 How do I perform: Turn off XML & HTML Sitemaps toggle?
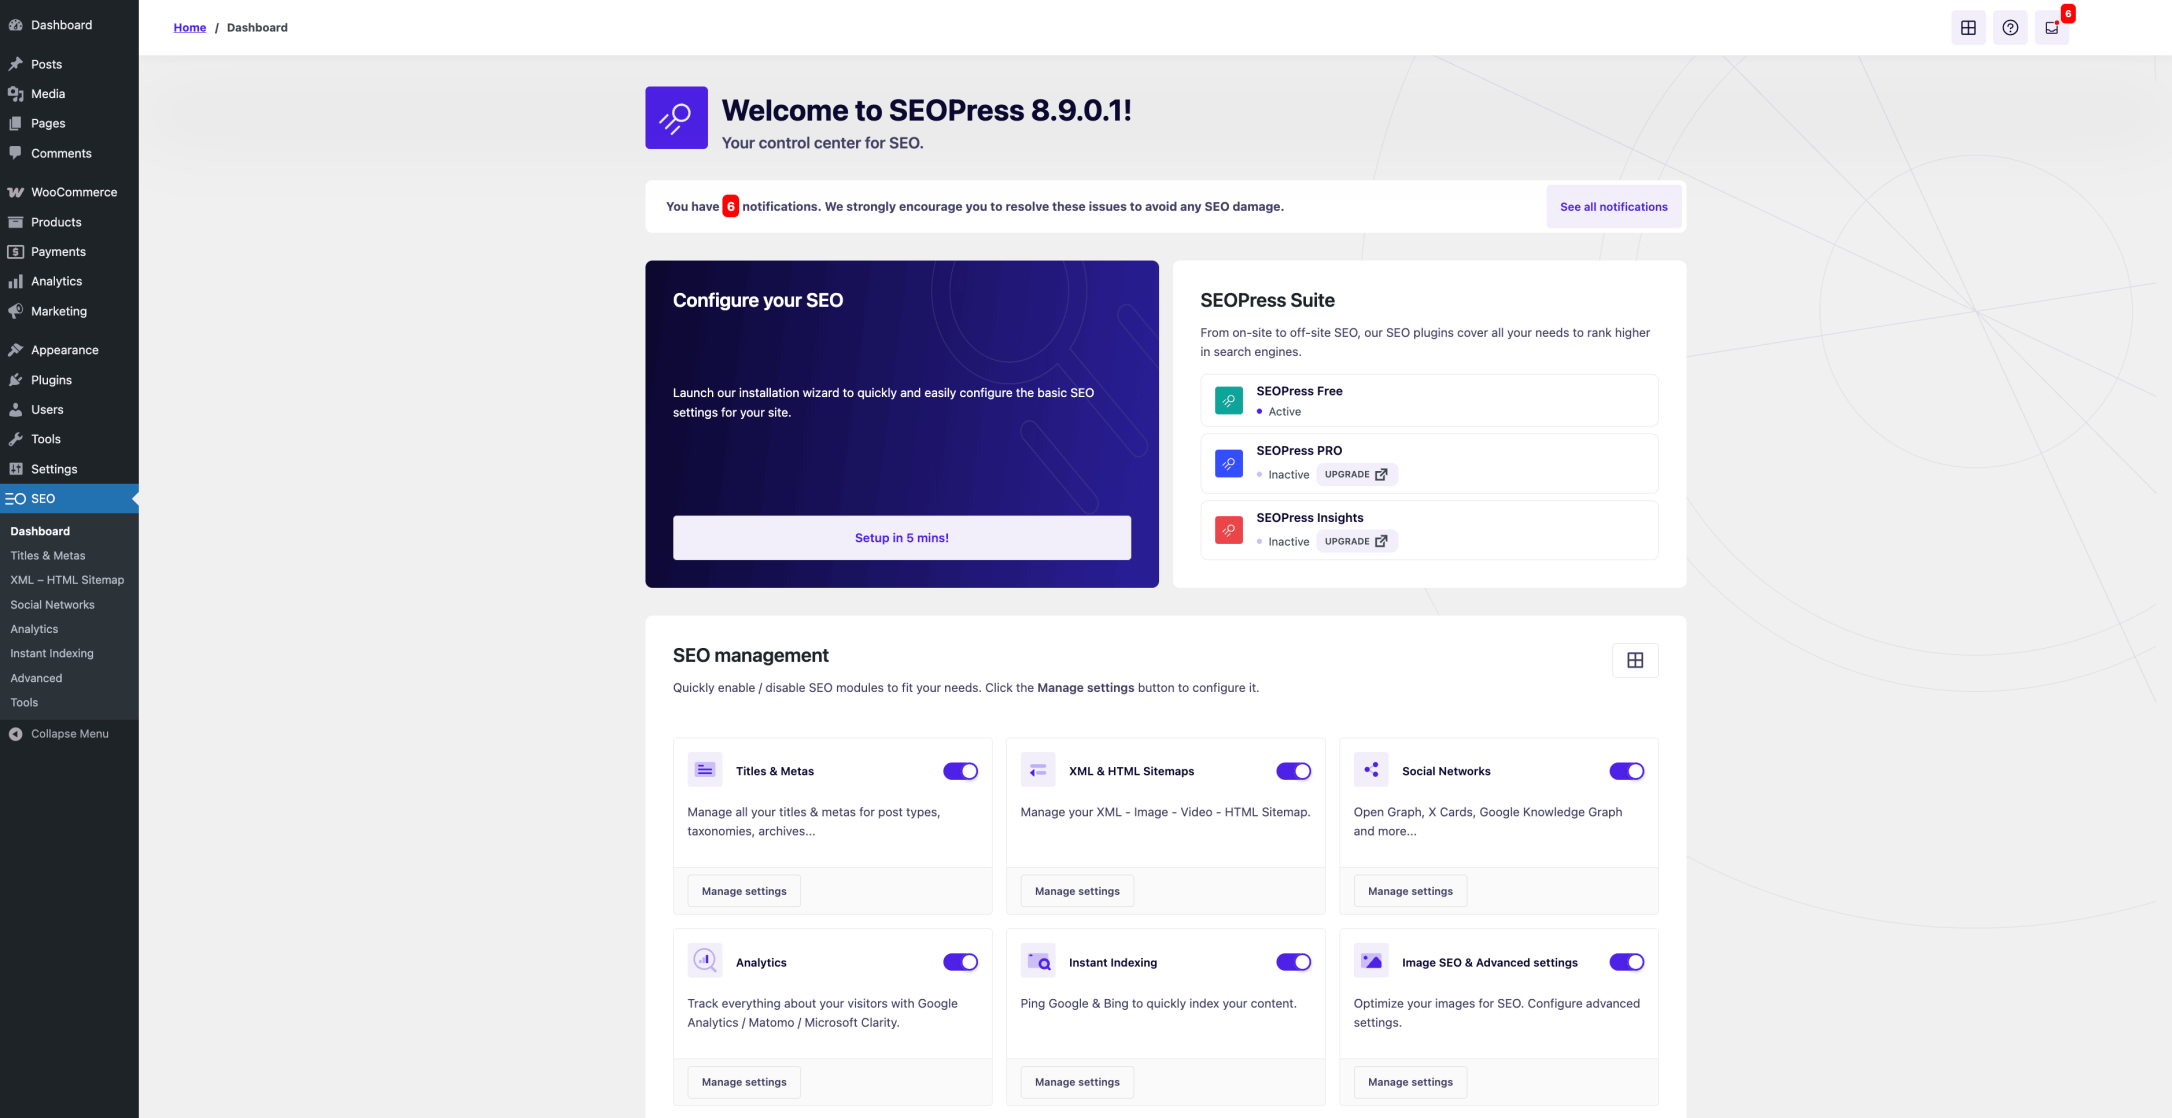coord(1293,771)
